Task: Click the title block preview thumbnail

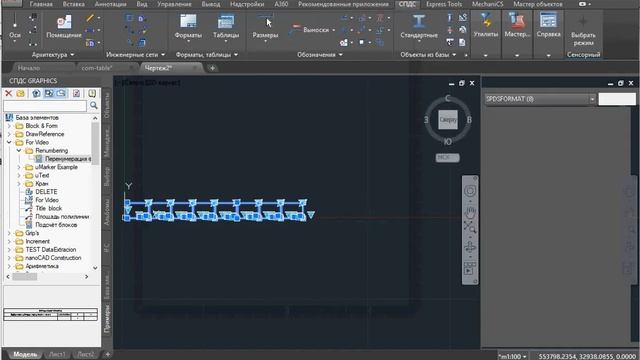Action: pos(51,314)
